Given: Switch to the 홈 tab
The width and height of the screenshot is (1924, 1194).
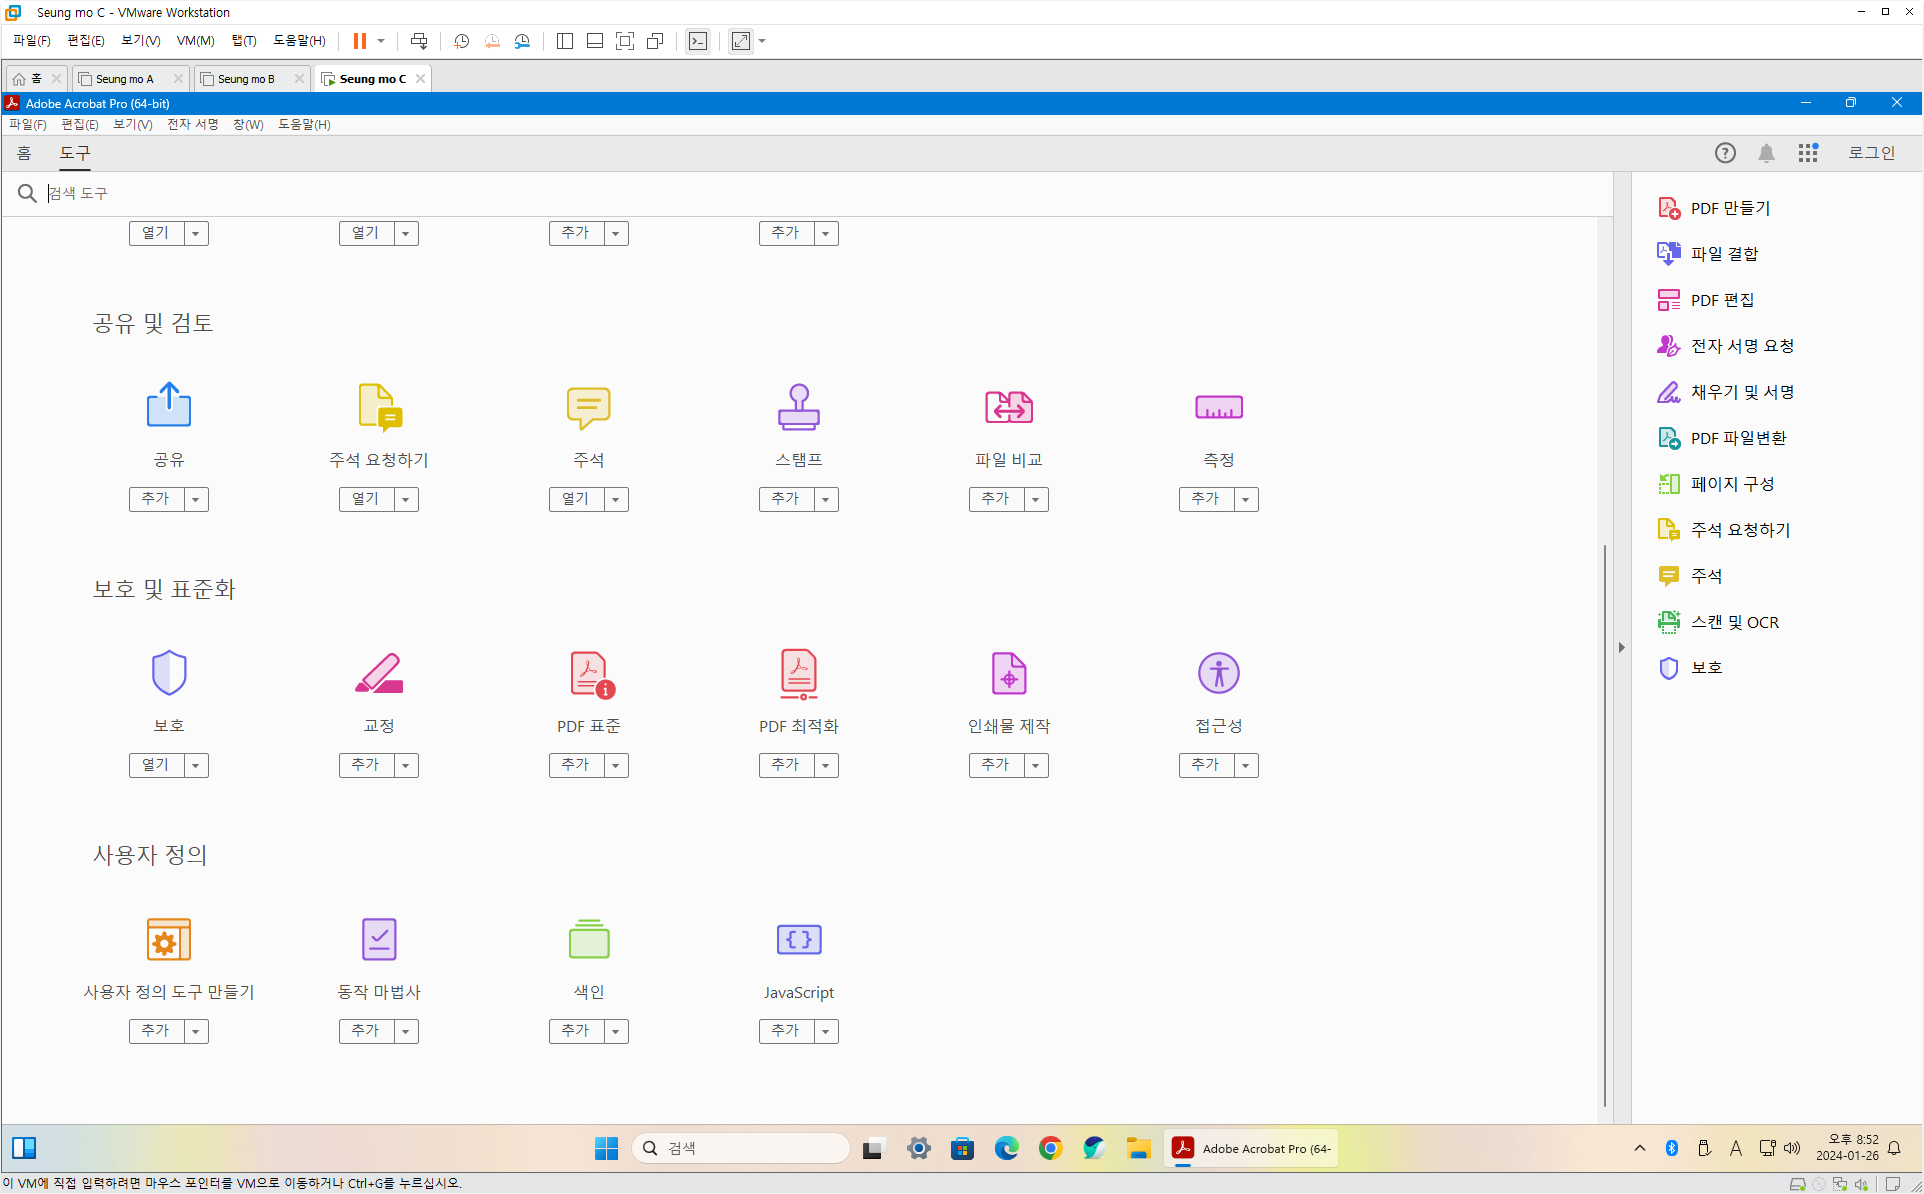Looking at the screenshot, I should [24, 153].
